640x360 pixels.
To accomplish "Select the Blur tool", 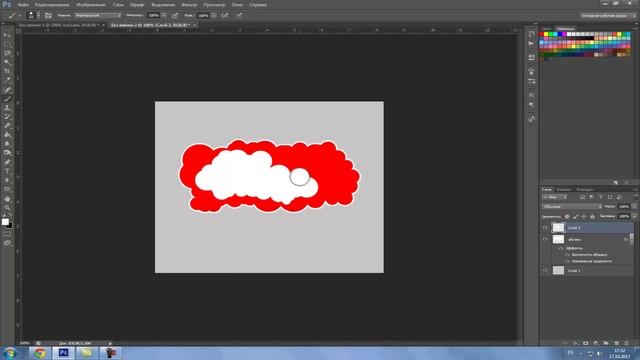I will (7, 144).
